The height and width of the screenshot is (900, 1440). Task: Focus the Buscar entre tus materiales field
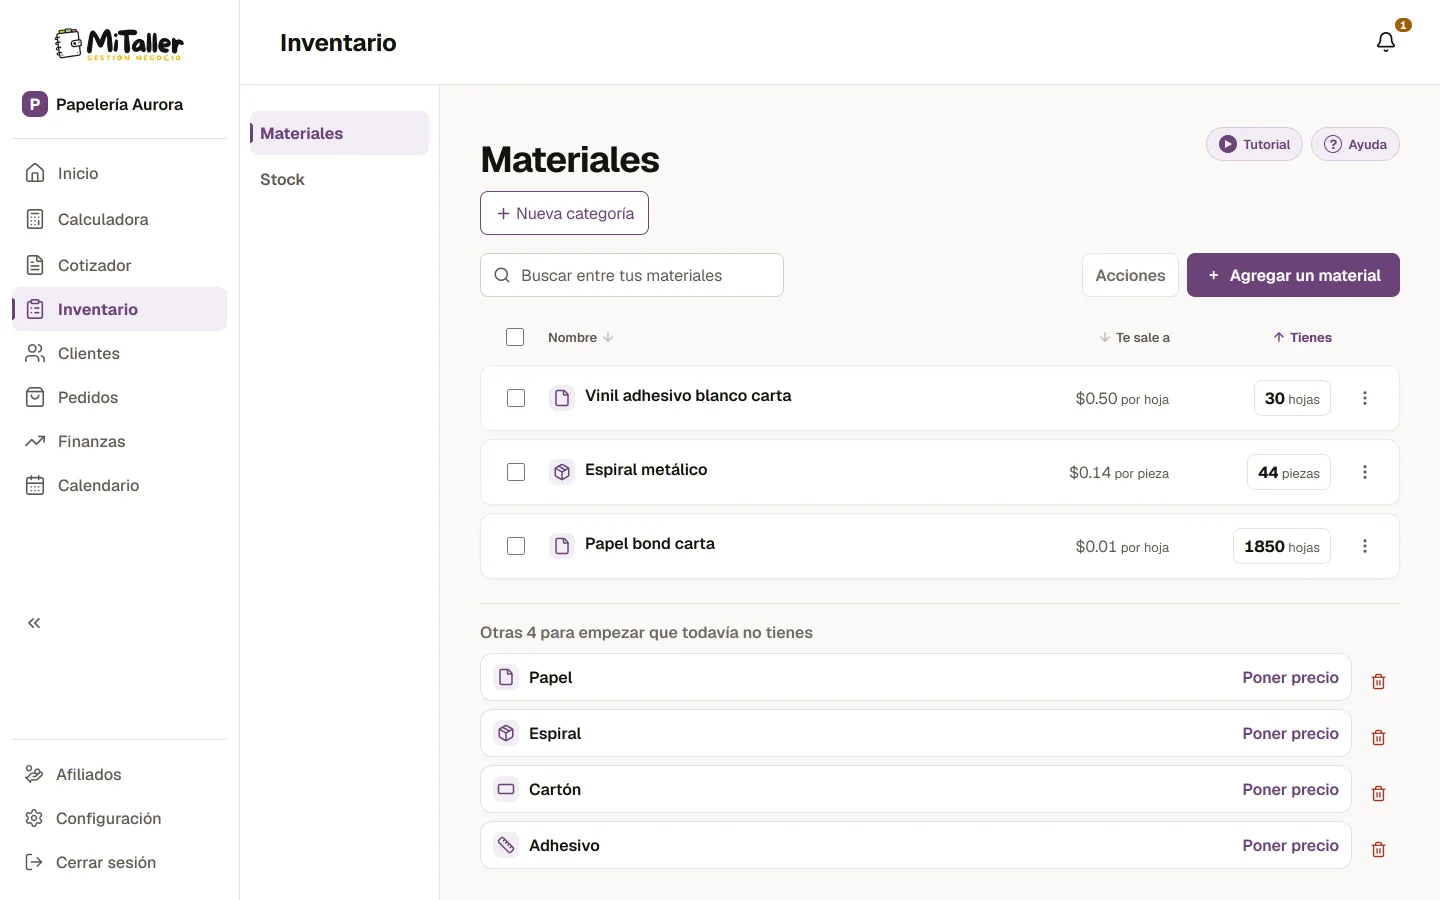pyautogui.click(x=632, y=275)
